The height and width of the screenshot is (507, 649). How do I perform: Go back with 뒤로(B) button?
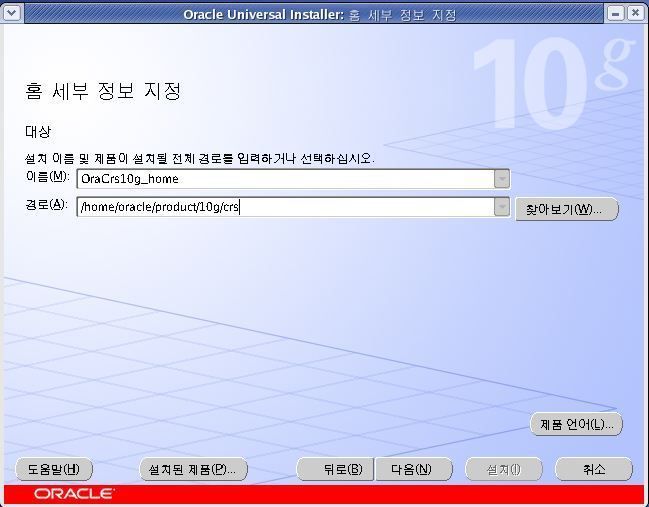335,469
